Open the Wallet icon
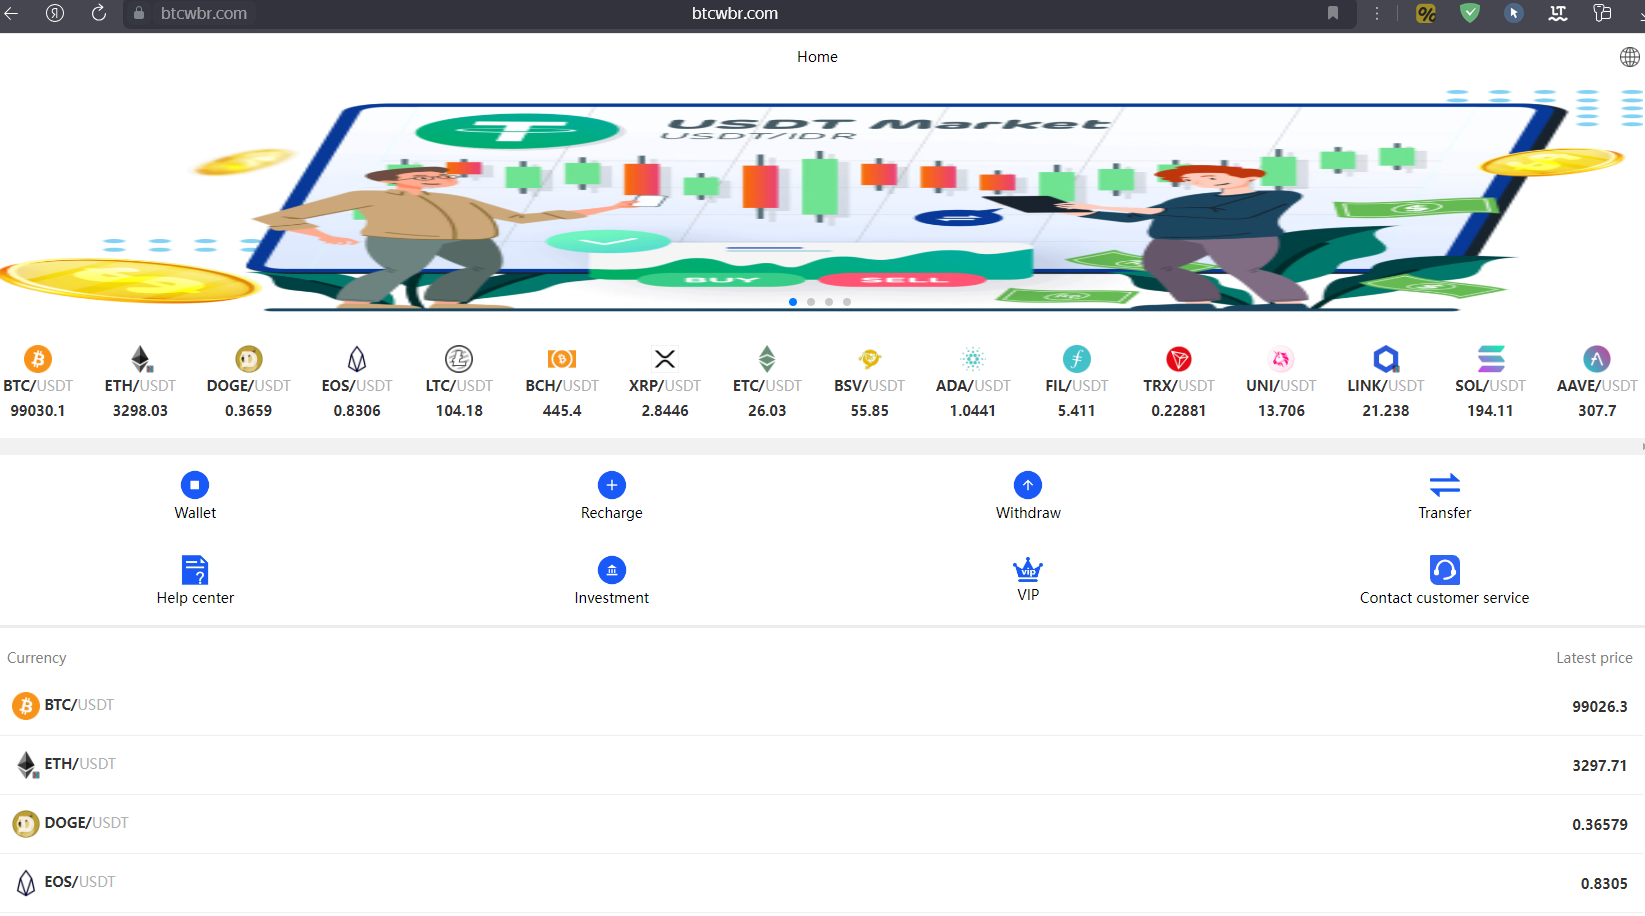Image resolution: width=1645 pixels, height=916 pixels. (195, 485)
